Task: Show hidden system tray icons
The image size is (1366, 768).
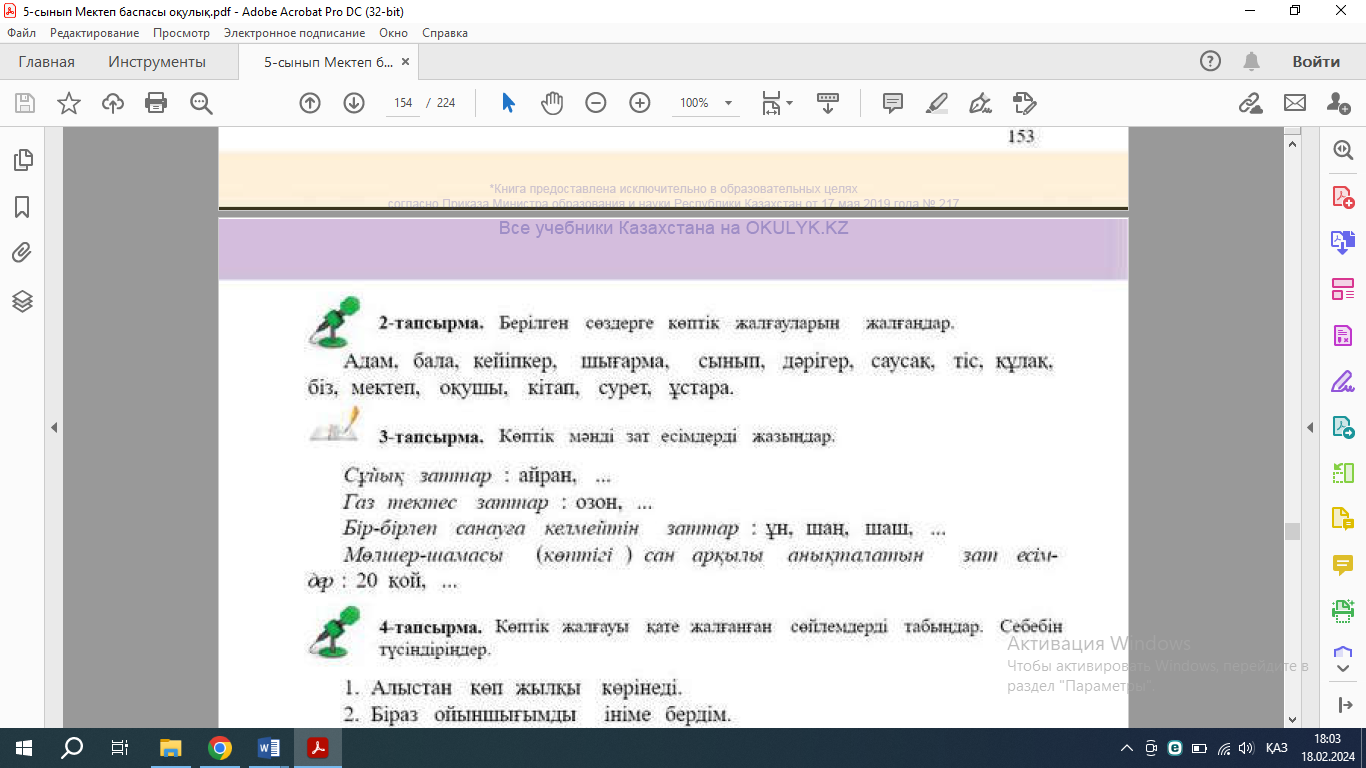Action: point(1127,748)
